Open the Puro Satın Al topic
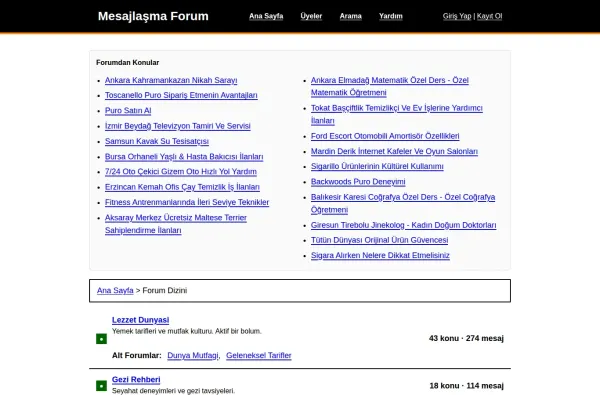Screen dimensions: 600x395 click(128, 111)
